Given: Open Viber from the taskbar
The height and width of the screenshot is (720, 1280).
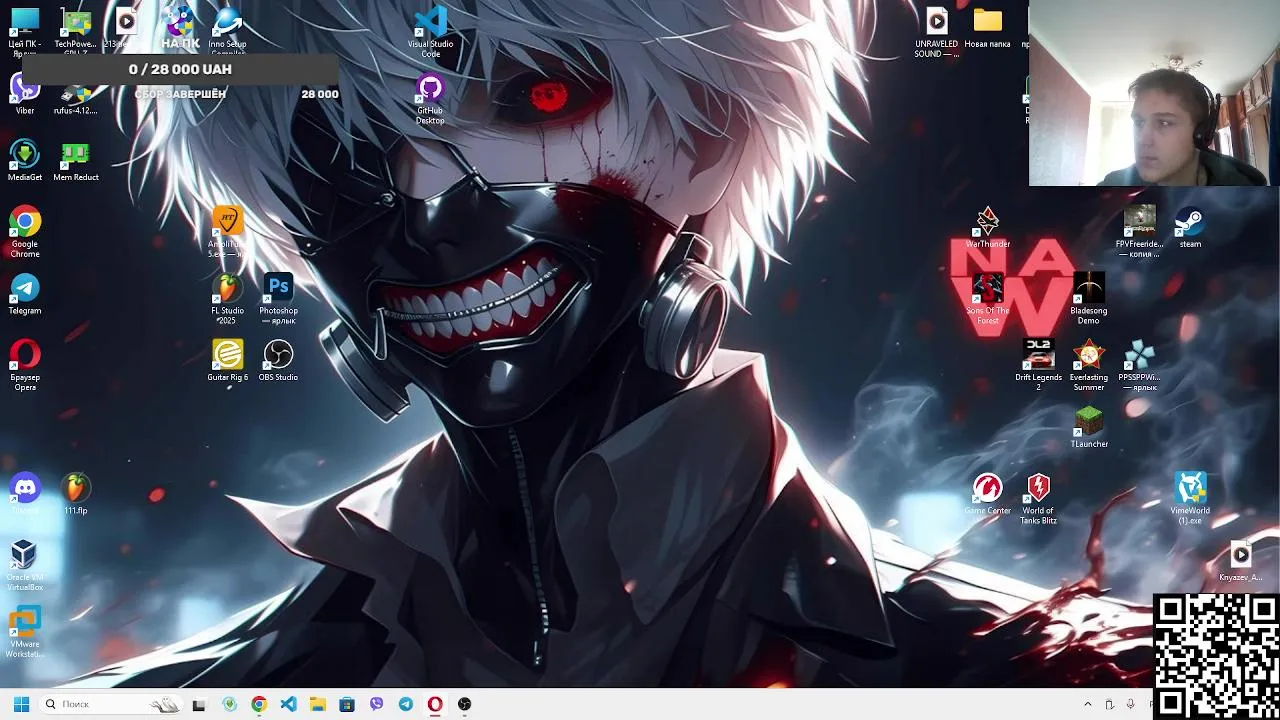Looking at the screenshot, I should point(376,704).
